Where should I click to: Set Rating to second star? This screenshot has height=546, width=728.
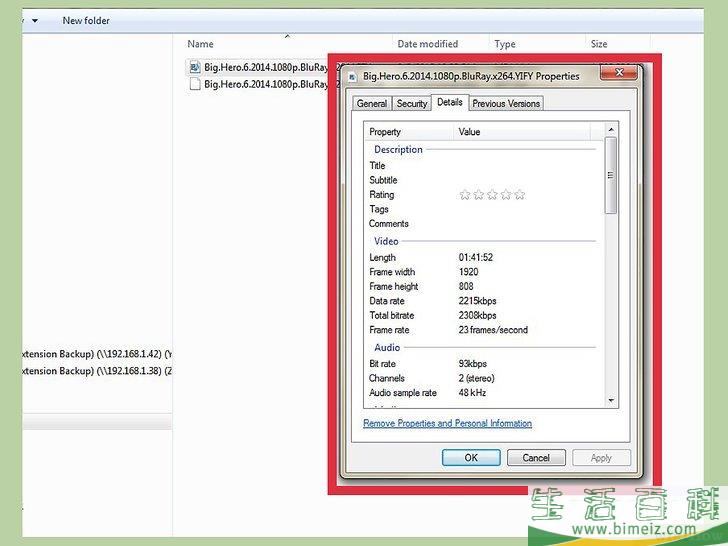click(479, 195)
